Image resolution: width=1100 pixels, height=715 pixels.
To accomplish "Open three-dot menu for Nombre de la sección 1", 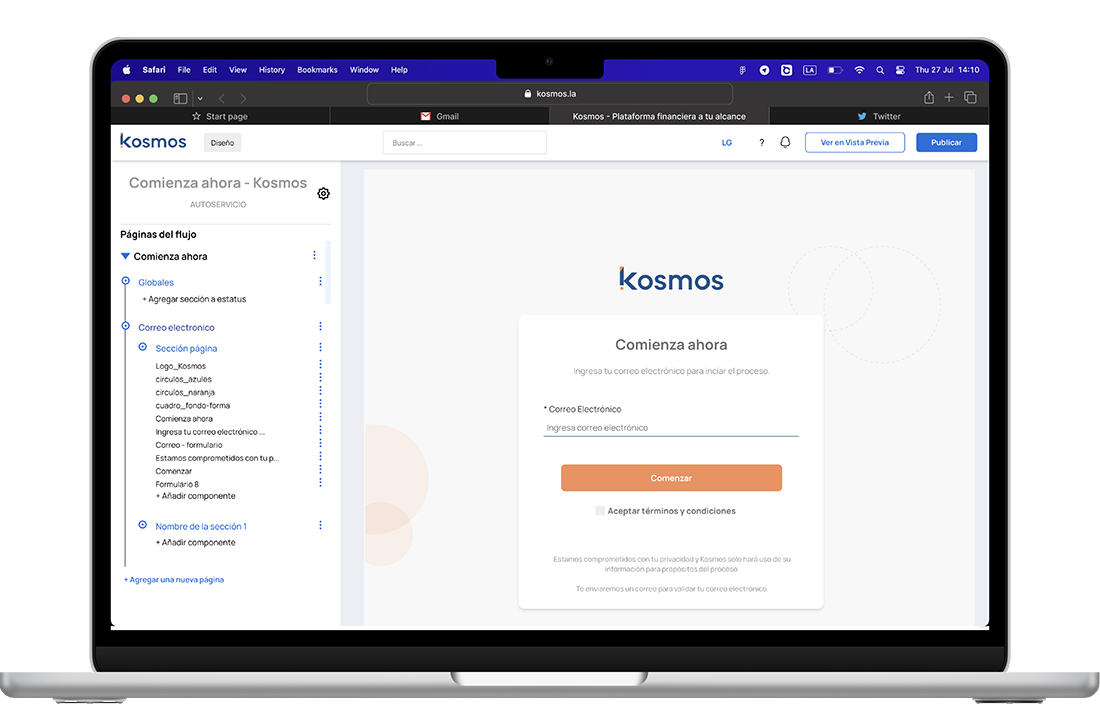I will pyautogui.click(x=321, y=525).
